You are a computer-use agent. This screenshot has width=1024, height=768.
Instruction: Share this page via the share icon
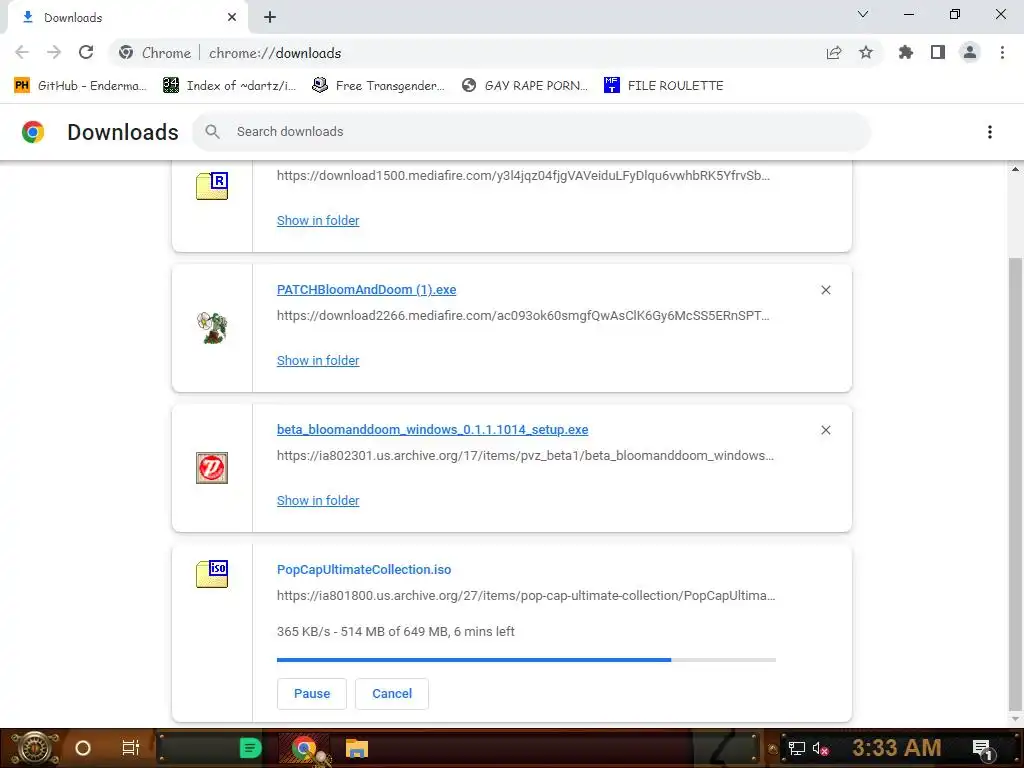pyautogui.click(x=834, y=52)
